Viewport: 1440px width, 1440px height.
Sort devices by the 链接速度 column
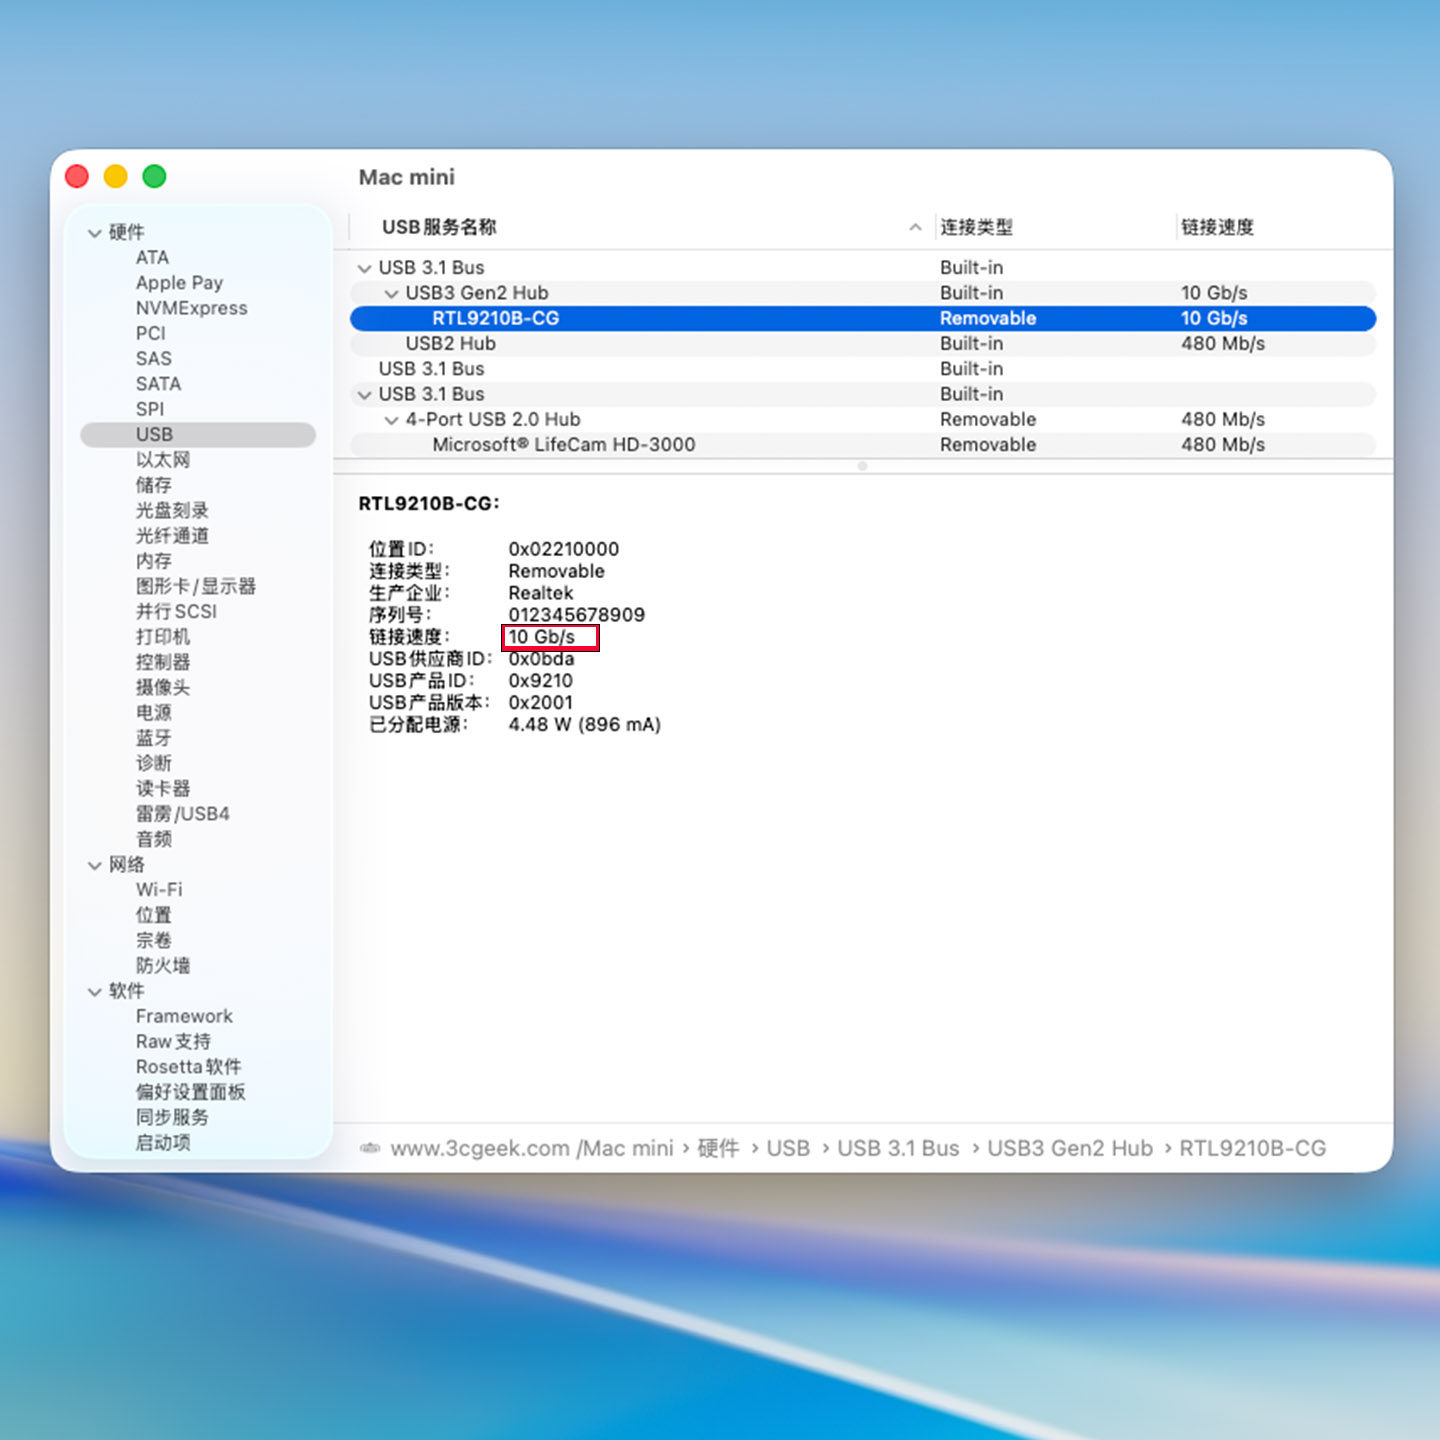[x=1217, y=227]
